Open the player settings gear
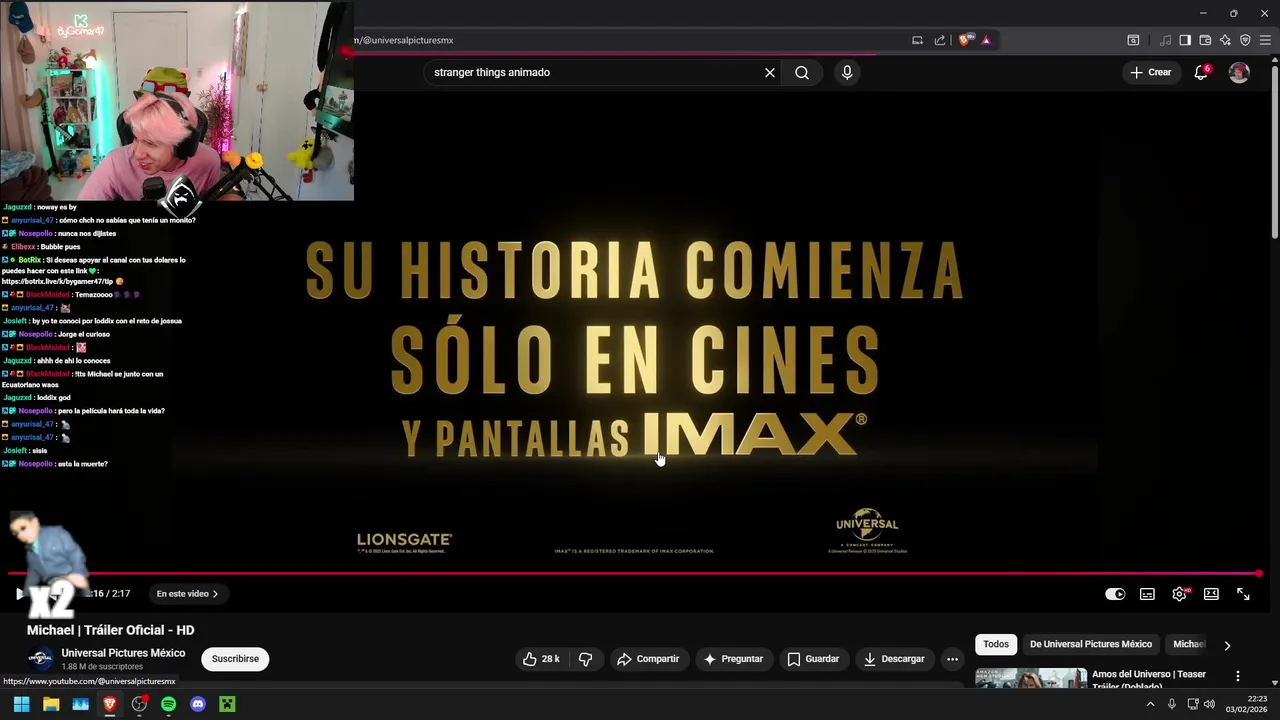Screen dimensions: 1280x720 (x=1180, y=594)
